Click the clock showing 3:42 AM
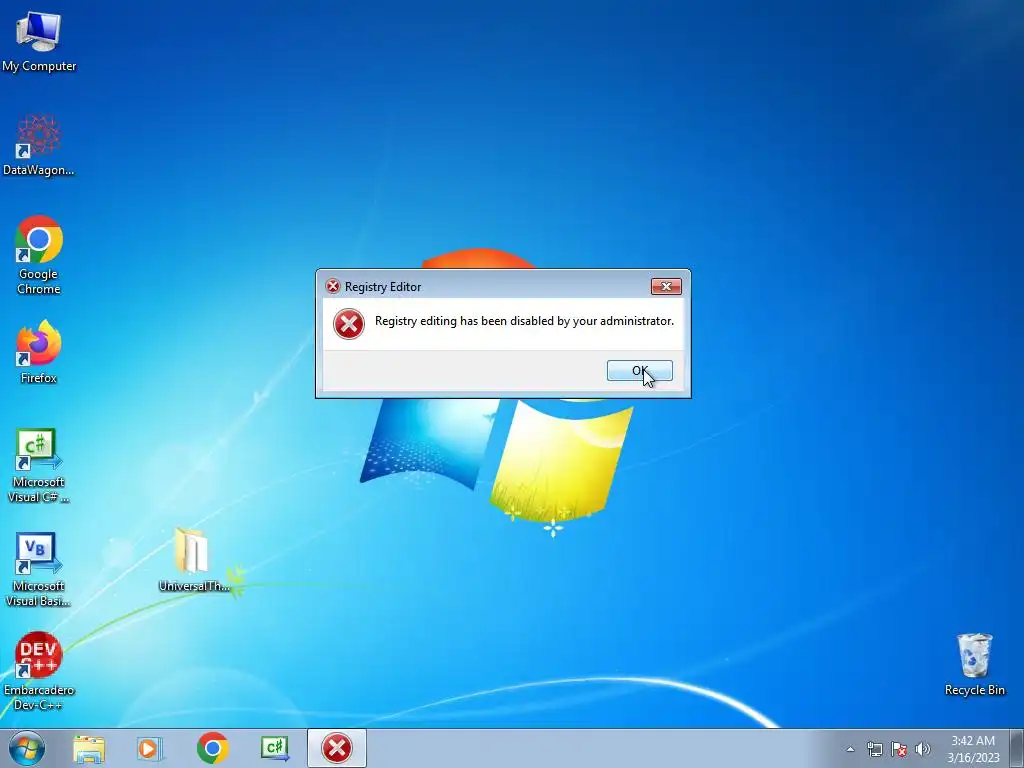 pyautogui.click(x=973, y=748)
